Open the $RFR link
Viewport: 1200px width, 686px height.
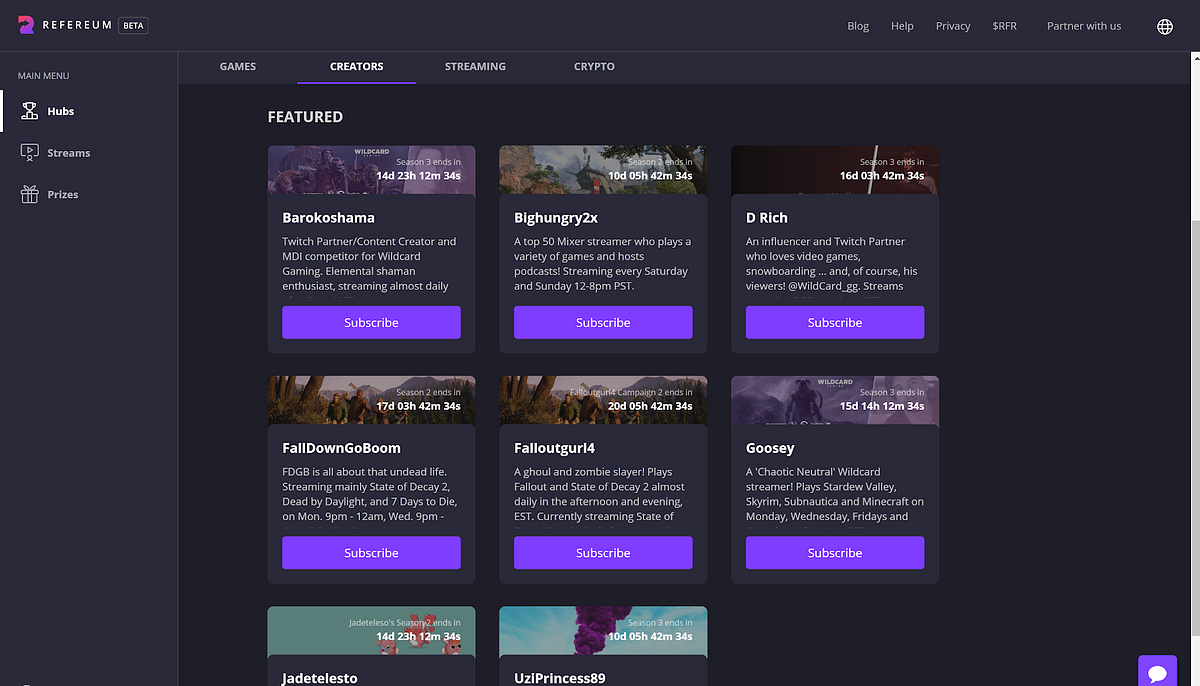pos(1004,26)
